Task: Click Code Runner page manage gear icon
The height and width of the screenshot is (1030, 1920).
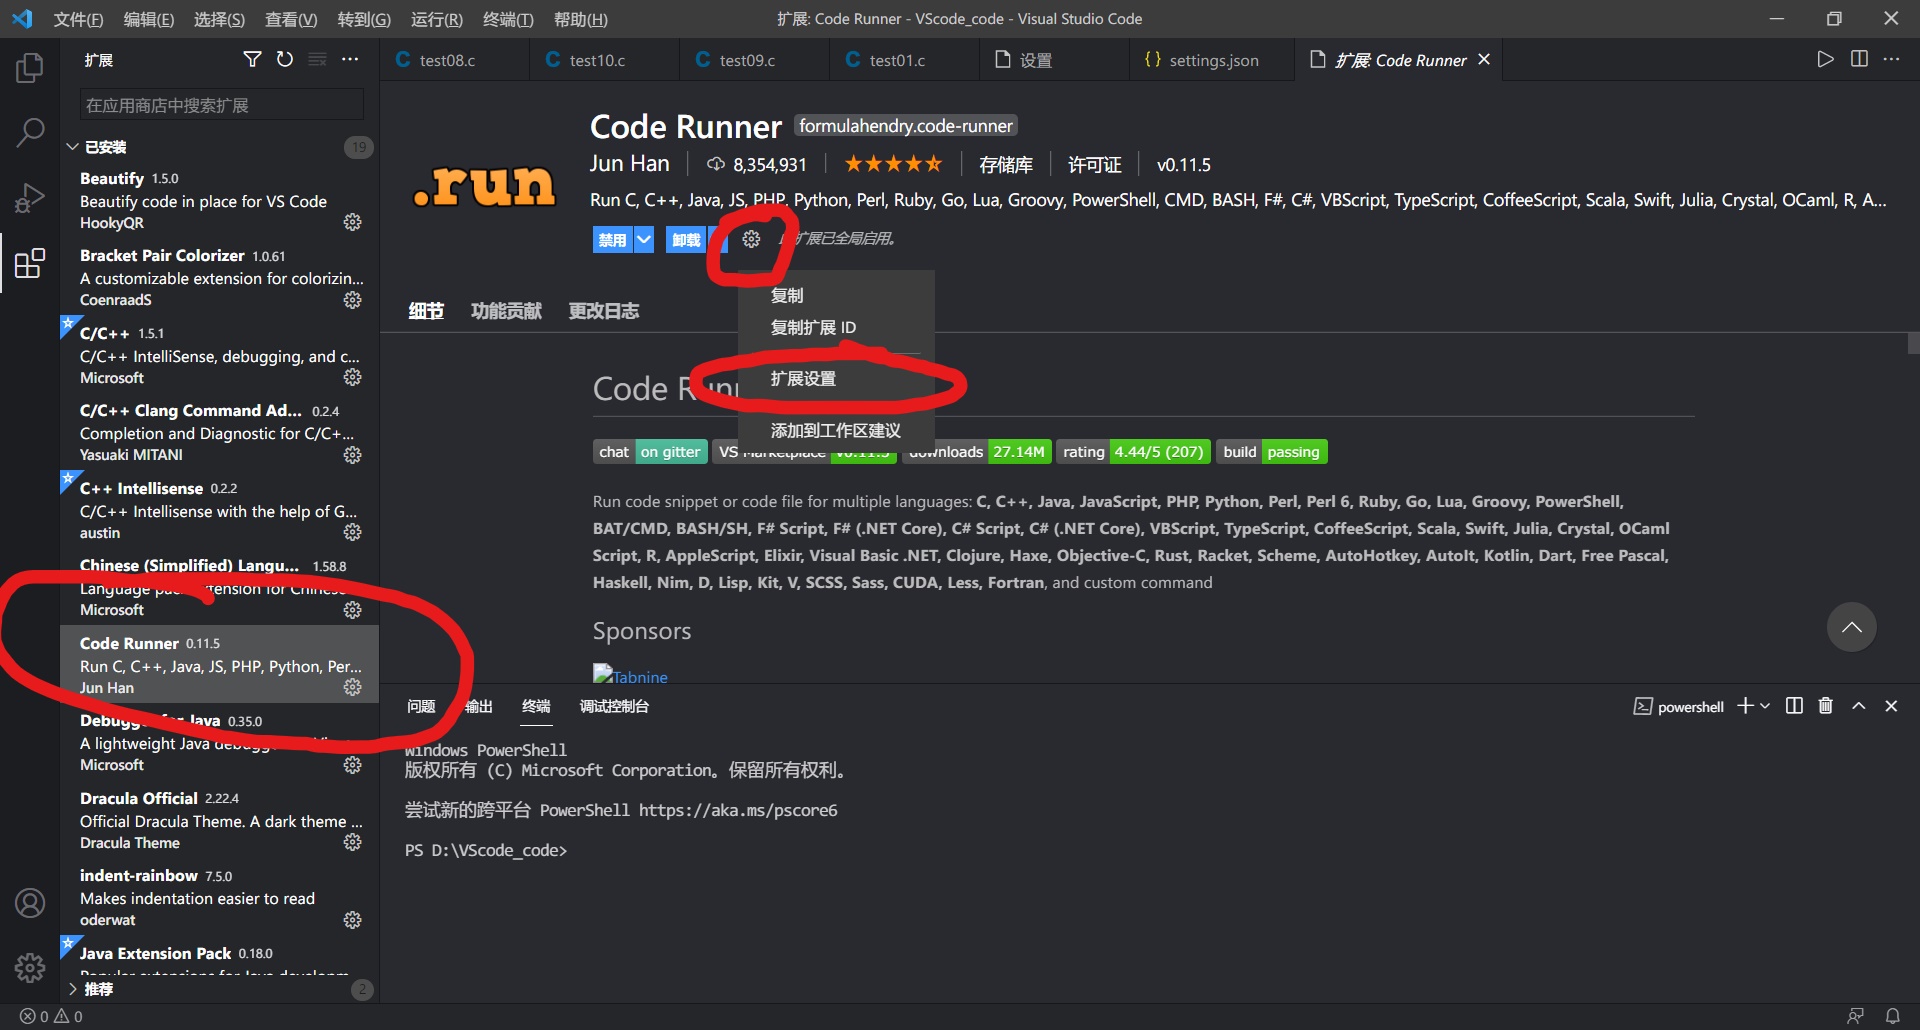Action: (751, 239)
